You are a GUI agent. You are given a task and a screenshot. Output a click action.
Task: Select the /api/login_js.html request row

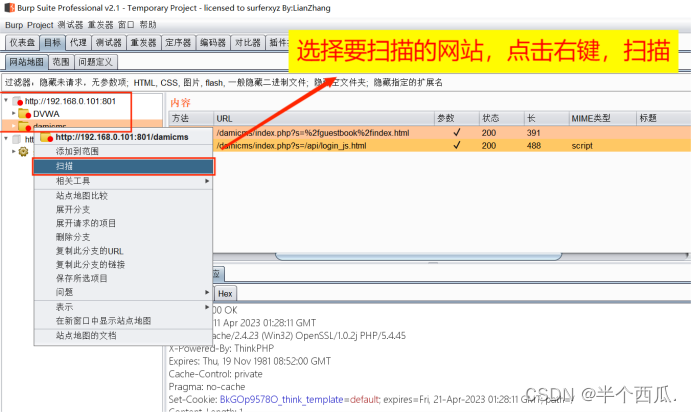[452, 145]
